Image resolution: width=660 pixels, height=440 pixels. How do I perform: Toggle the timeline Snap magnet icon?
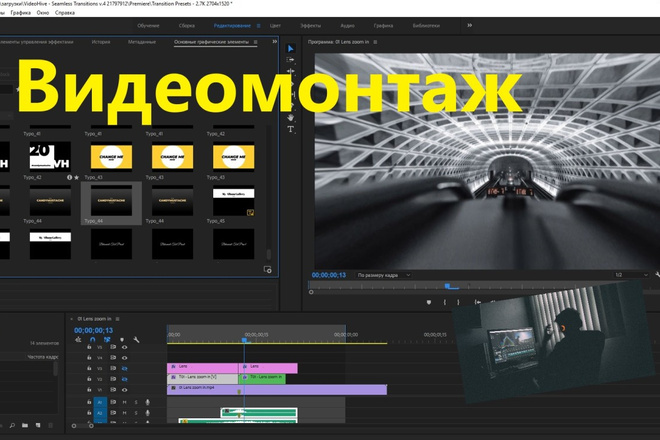click(93, 339)
